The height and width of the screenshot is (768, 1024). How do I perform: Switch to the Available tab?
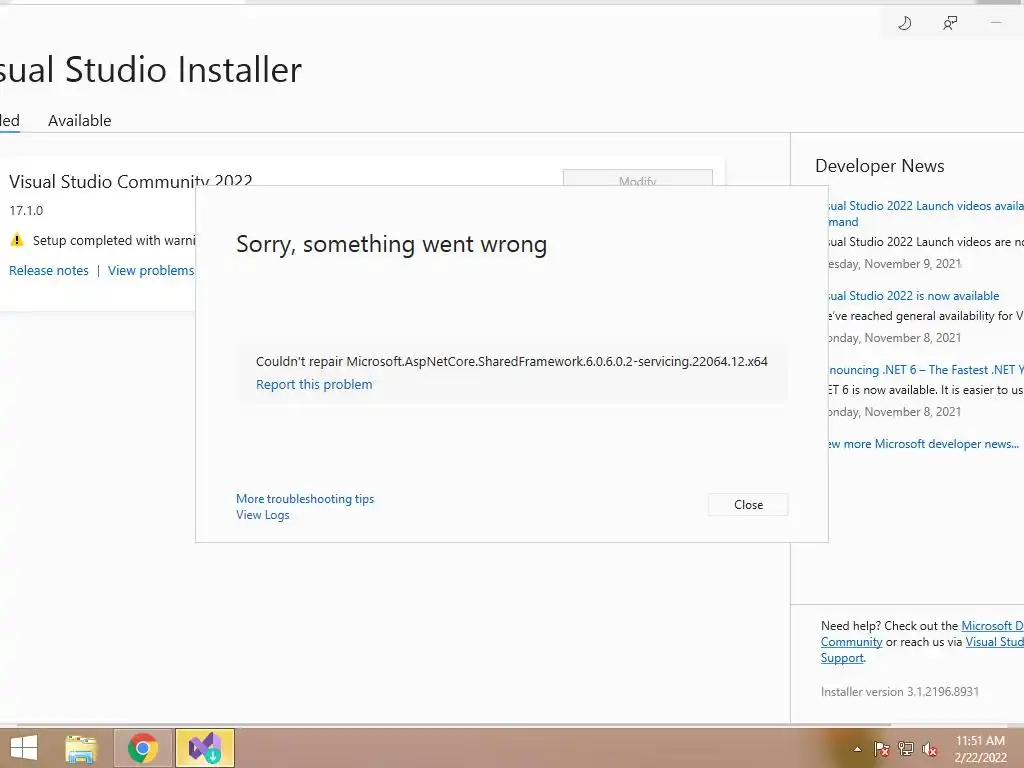80,121
